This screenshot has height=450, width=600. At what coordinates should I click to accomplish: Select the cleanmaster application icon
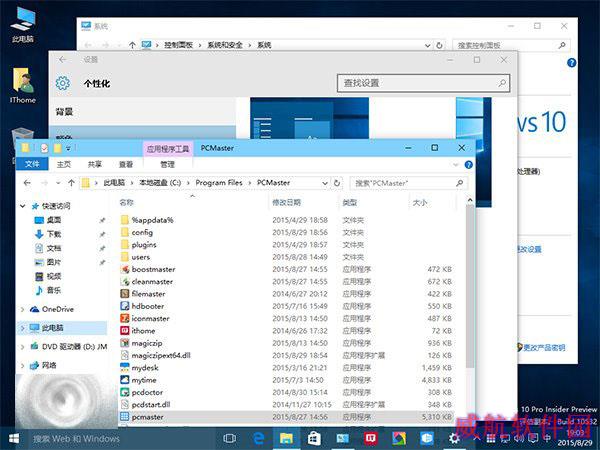(125, 282)
